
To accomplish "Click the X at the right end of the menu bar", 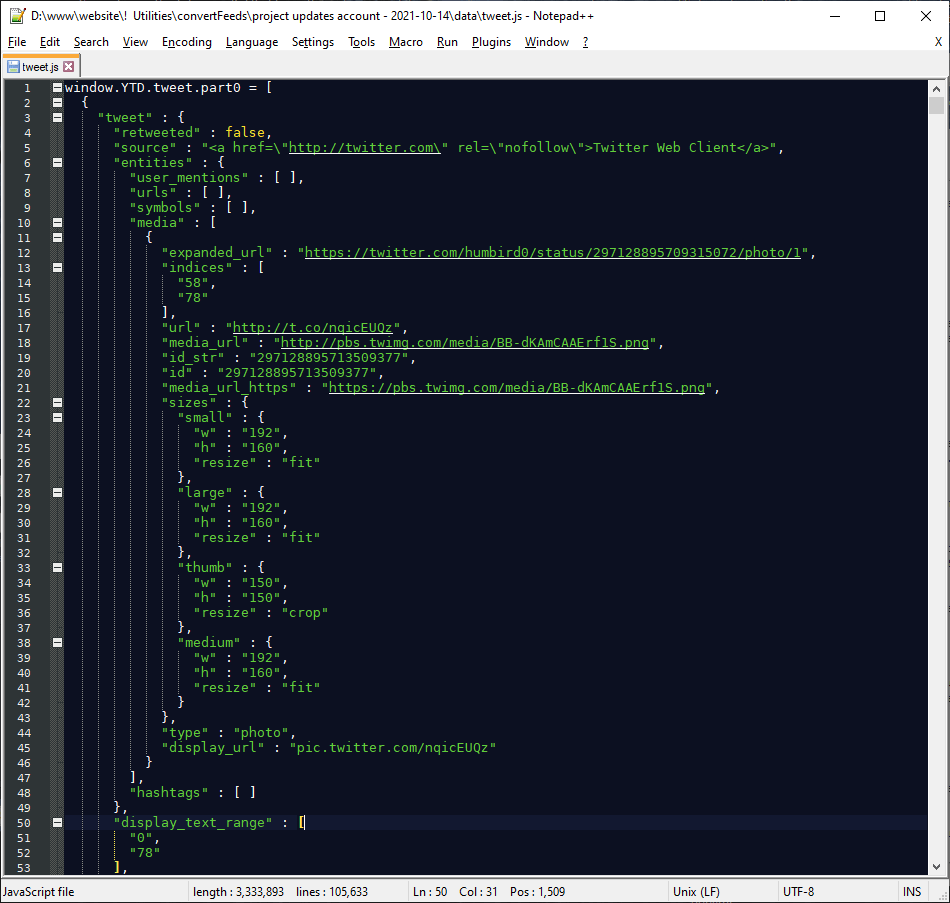I will pos(937,42).
